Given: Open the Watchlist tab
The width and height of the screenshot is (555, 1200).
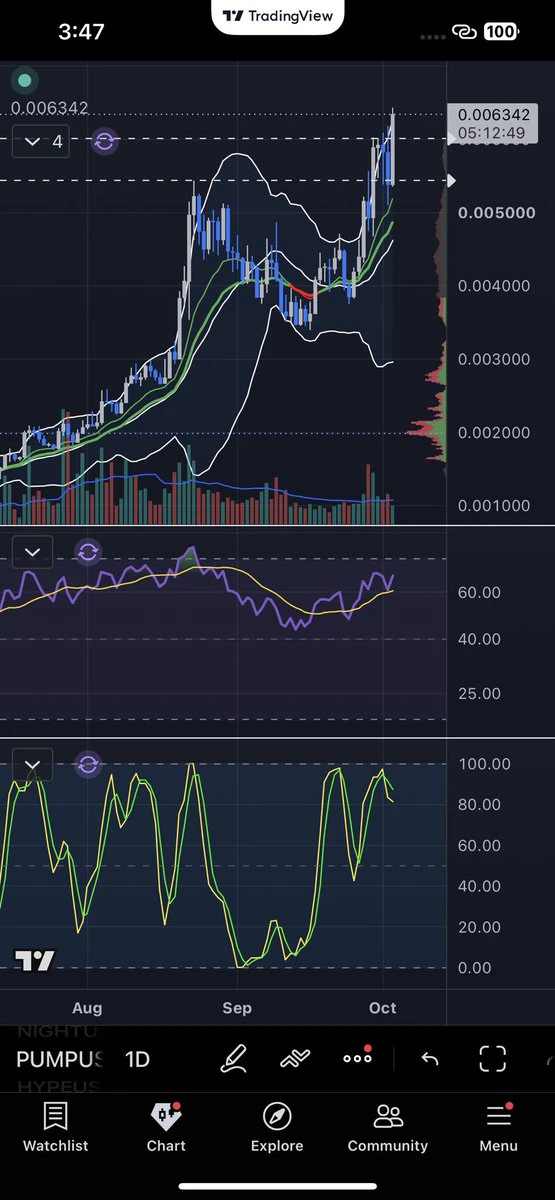Looking at the screenshot, I should pyautogui.click(x=56, y=1127).
